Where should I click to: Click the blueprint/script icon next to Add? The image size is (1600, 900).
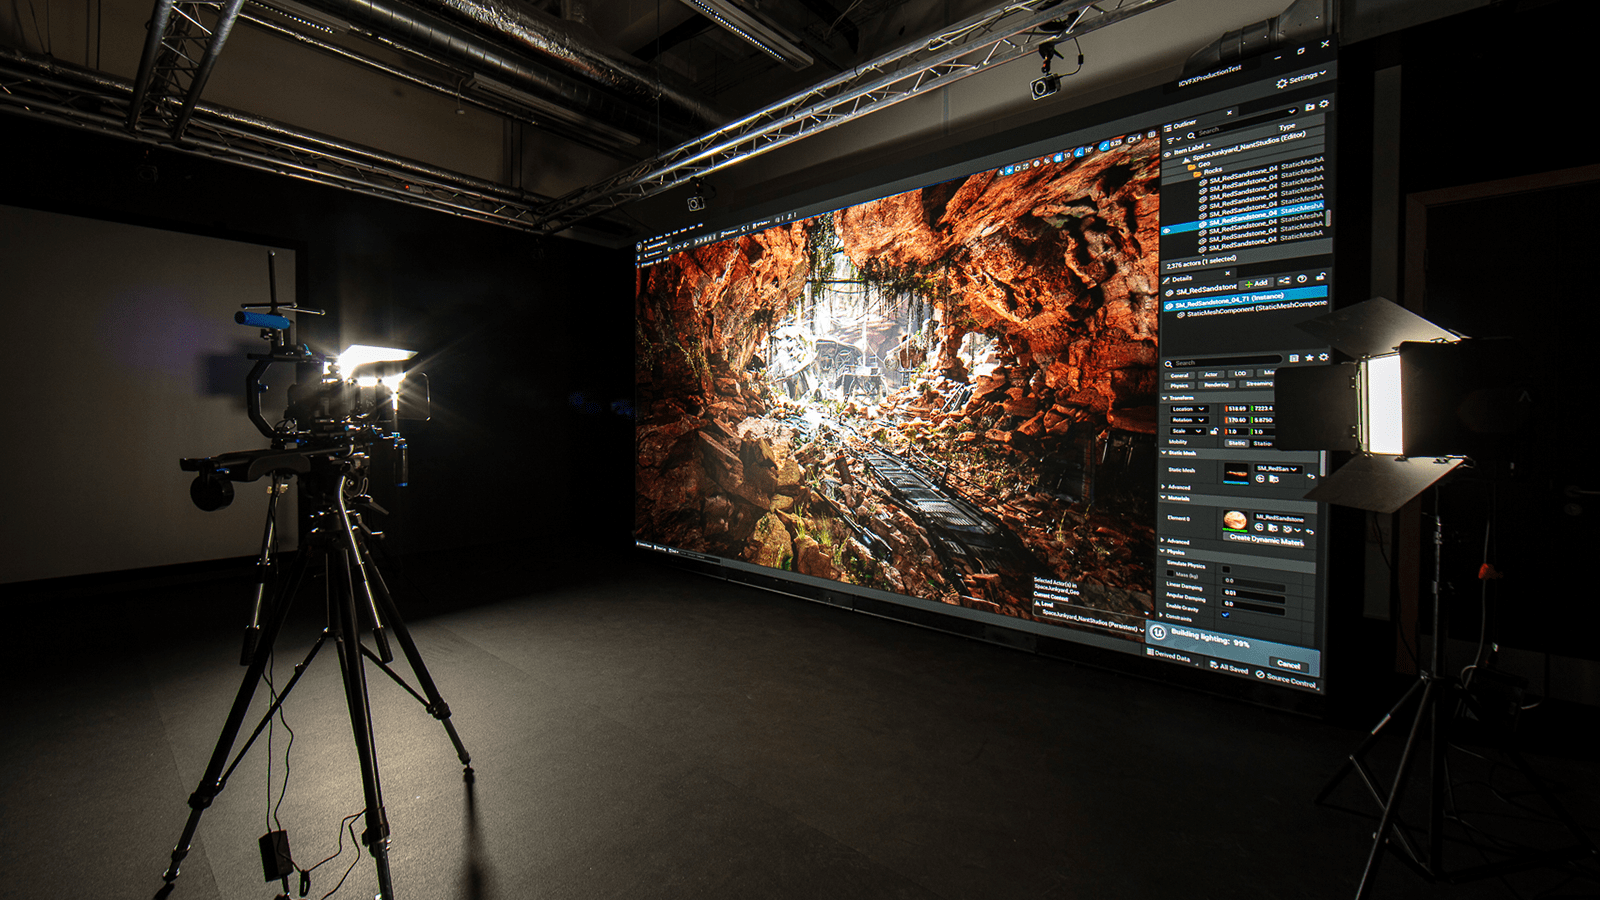[x=1284, y=281]
